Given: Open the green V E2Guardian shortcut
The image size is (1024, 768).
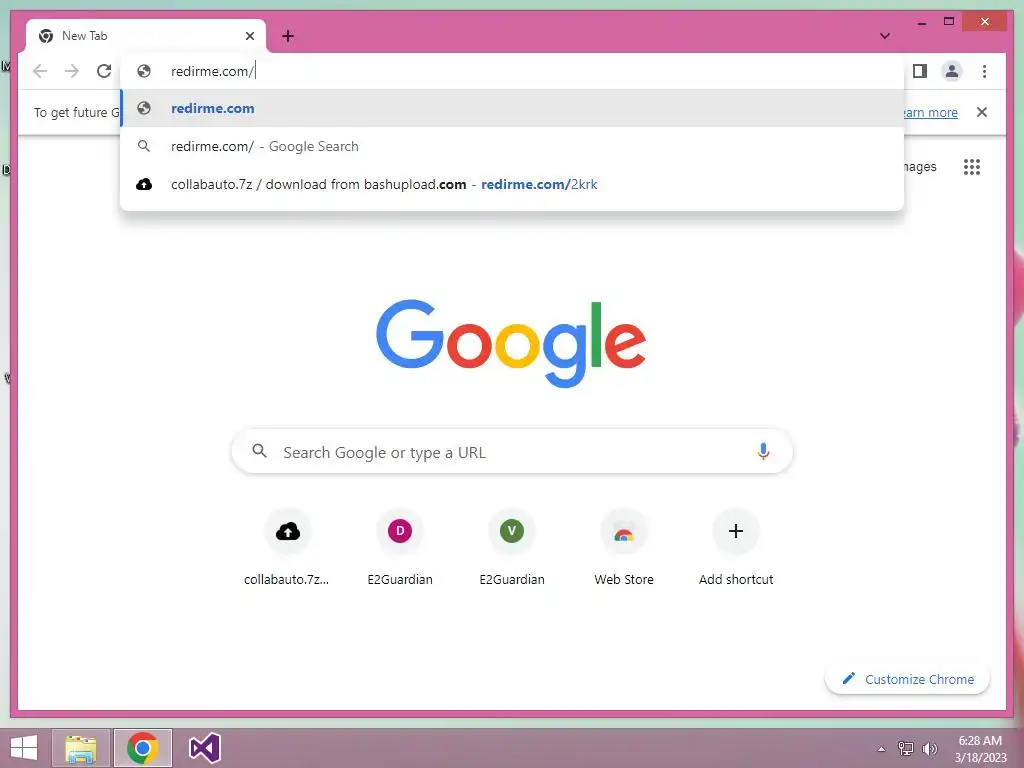Looking at the screenshot, I should (x=512, y=547).
